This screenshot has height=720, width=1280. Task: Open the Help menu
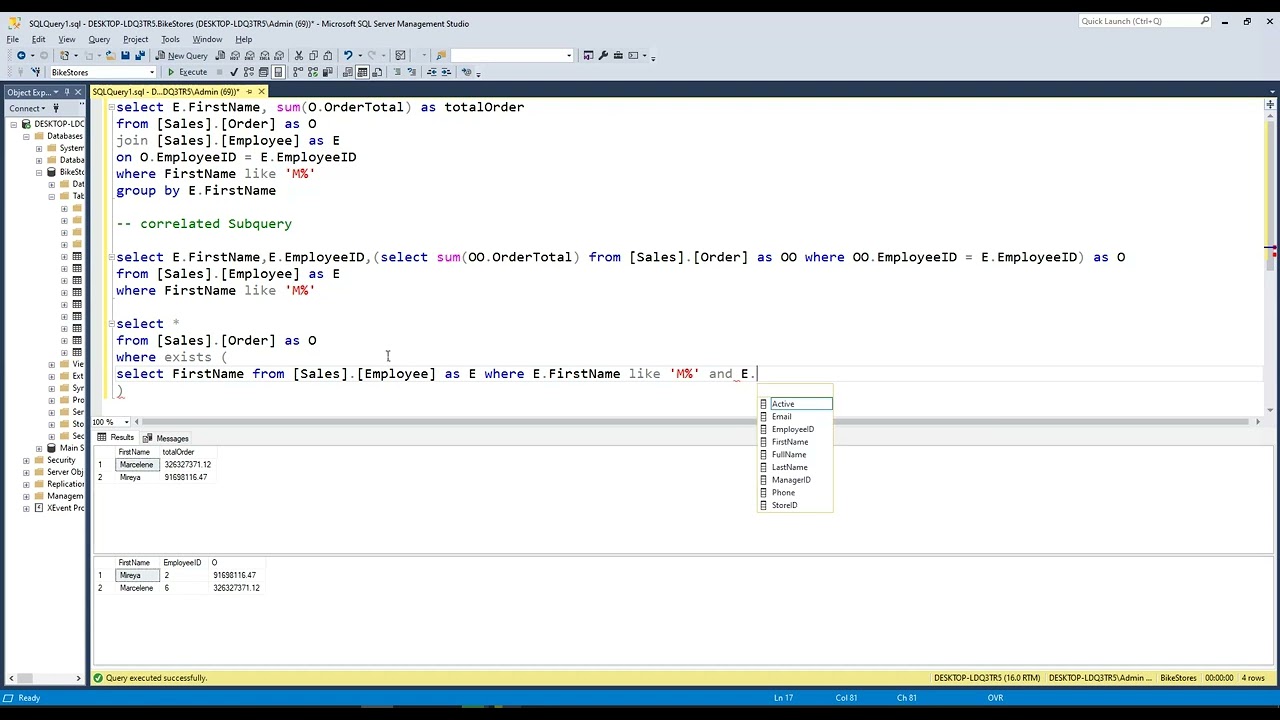click(x=243, y=39)
